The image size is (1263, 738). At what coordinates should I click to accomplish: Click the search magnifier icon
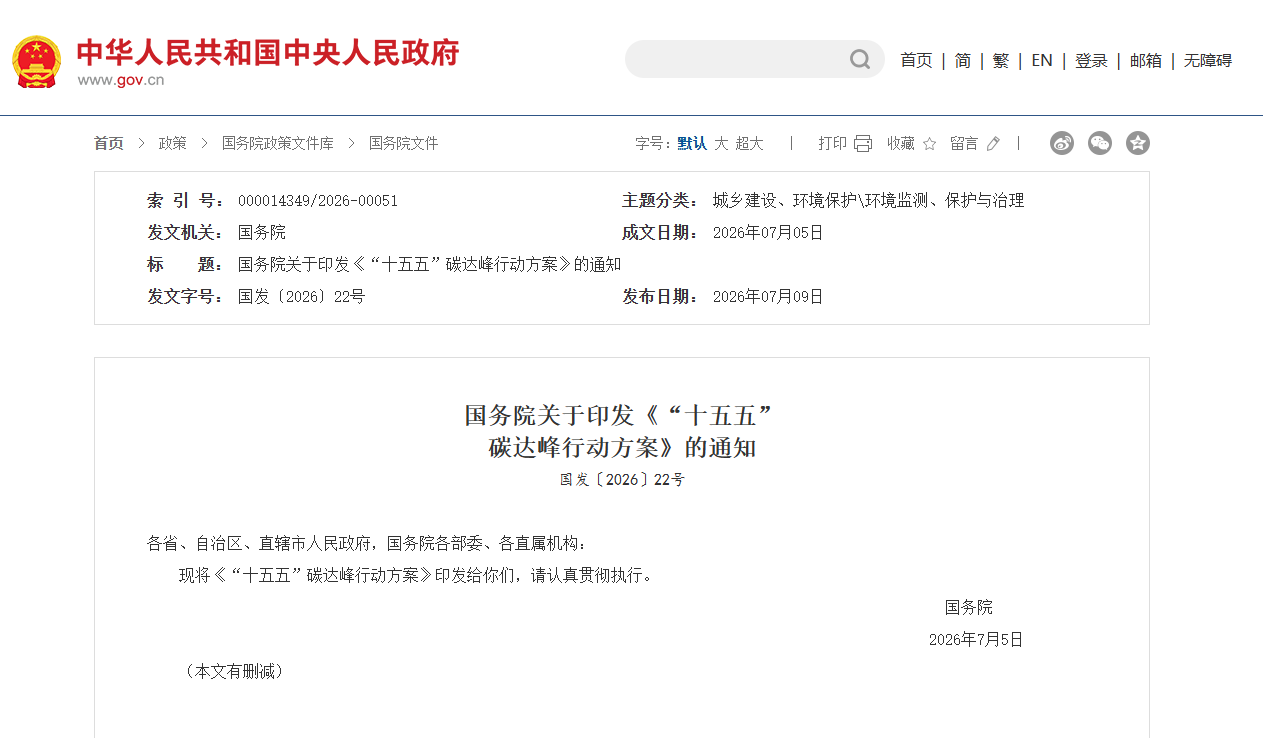point(860,60)
